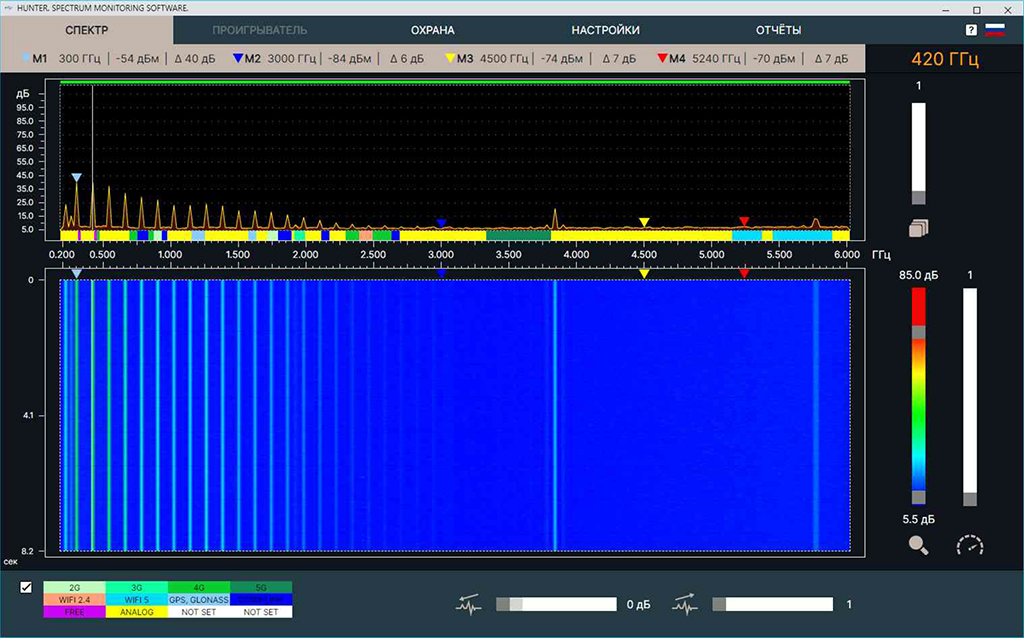The width and height of the screenshot is (1024, 638).
Task: Select the ANALOG legend swatch
Action: click(x=136, y=612)
